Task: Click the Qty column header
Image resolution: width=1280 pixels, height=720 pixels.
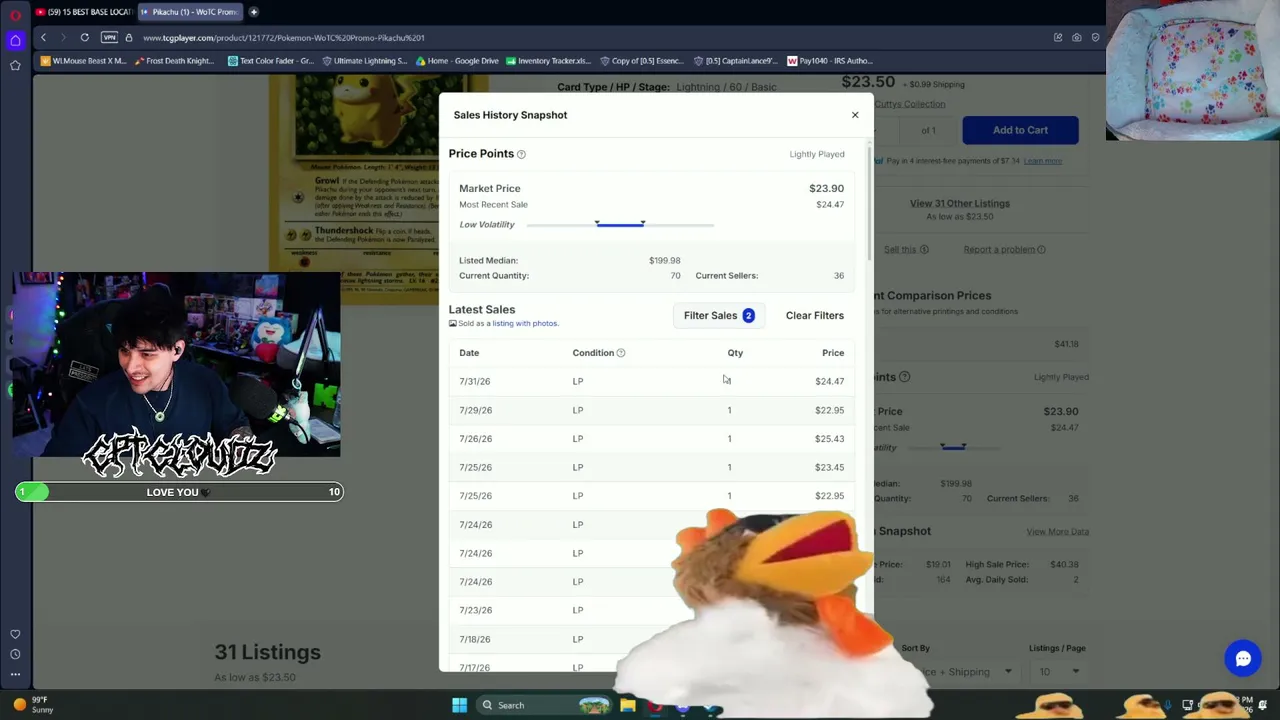Action: 735,353
